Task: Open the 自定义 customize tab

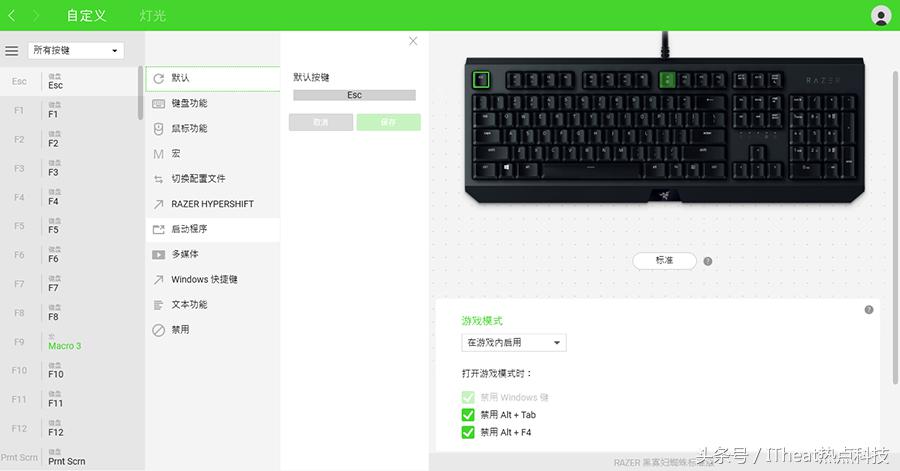Action: click(87, 15)
